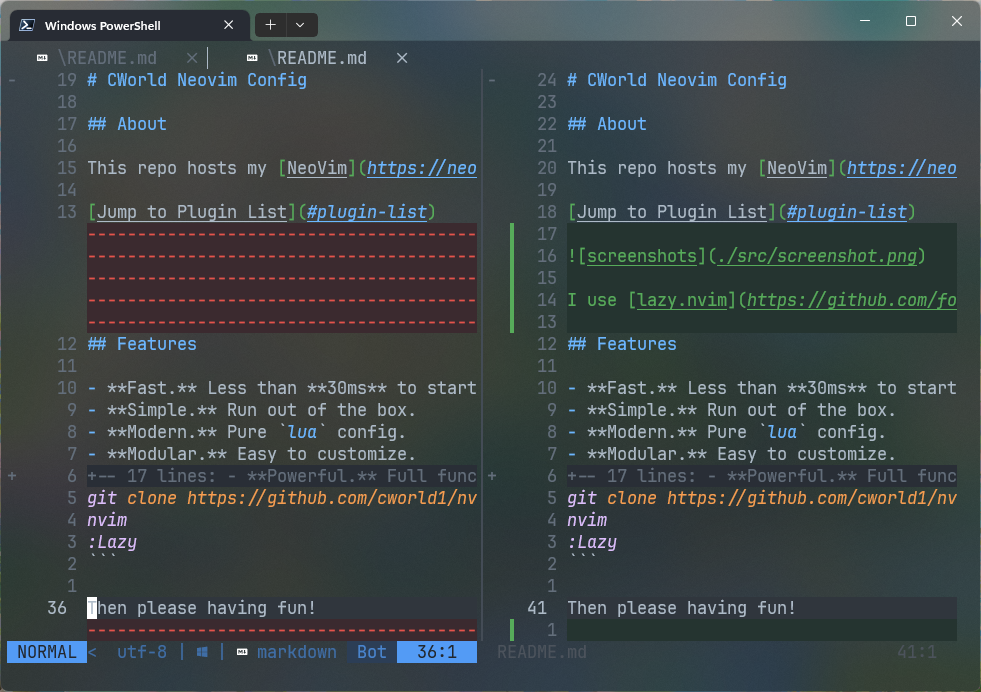Click https://github.com/fo URL in right pane

point(851,300)
